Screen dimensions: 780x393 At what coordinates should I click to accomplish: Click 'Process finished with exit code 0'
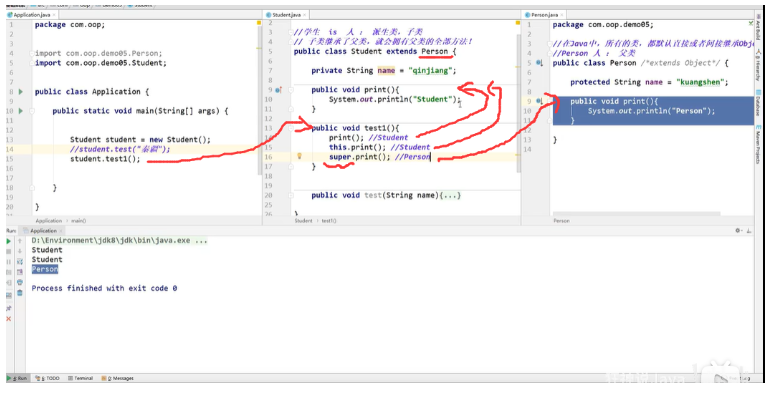coord(104,289)
